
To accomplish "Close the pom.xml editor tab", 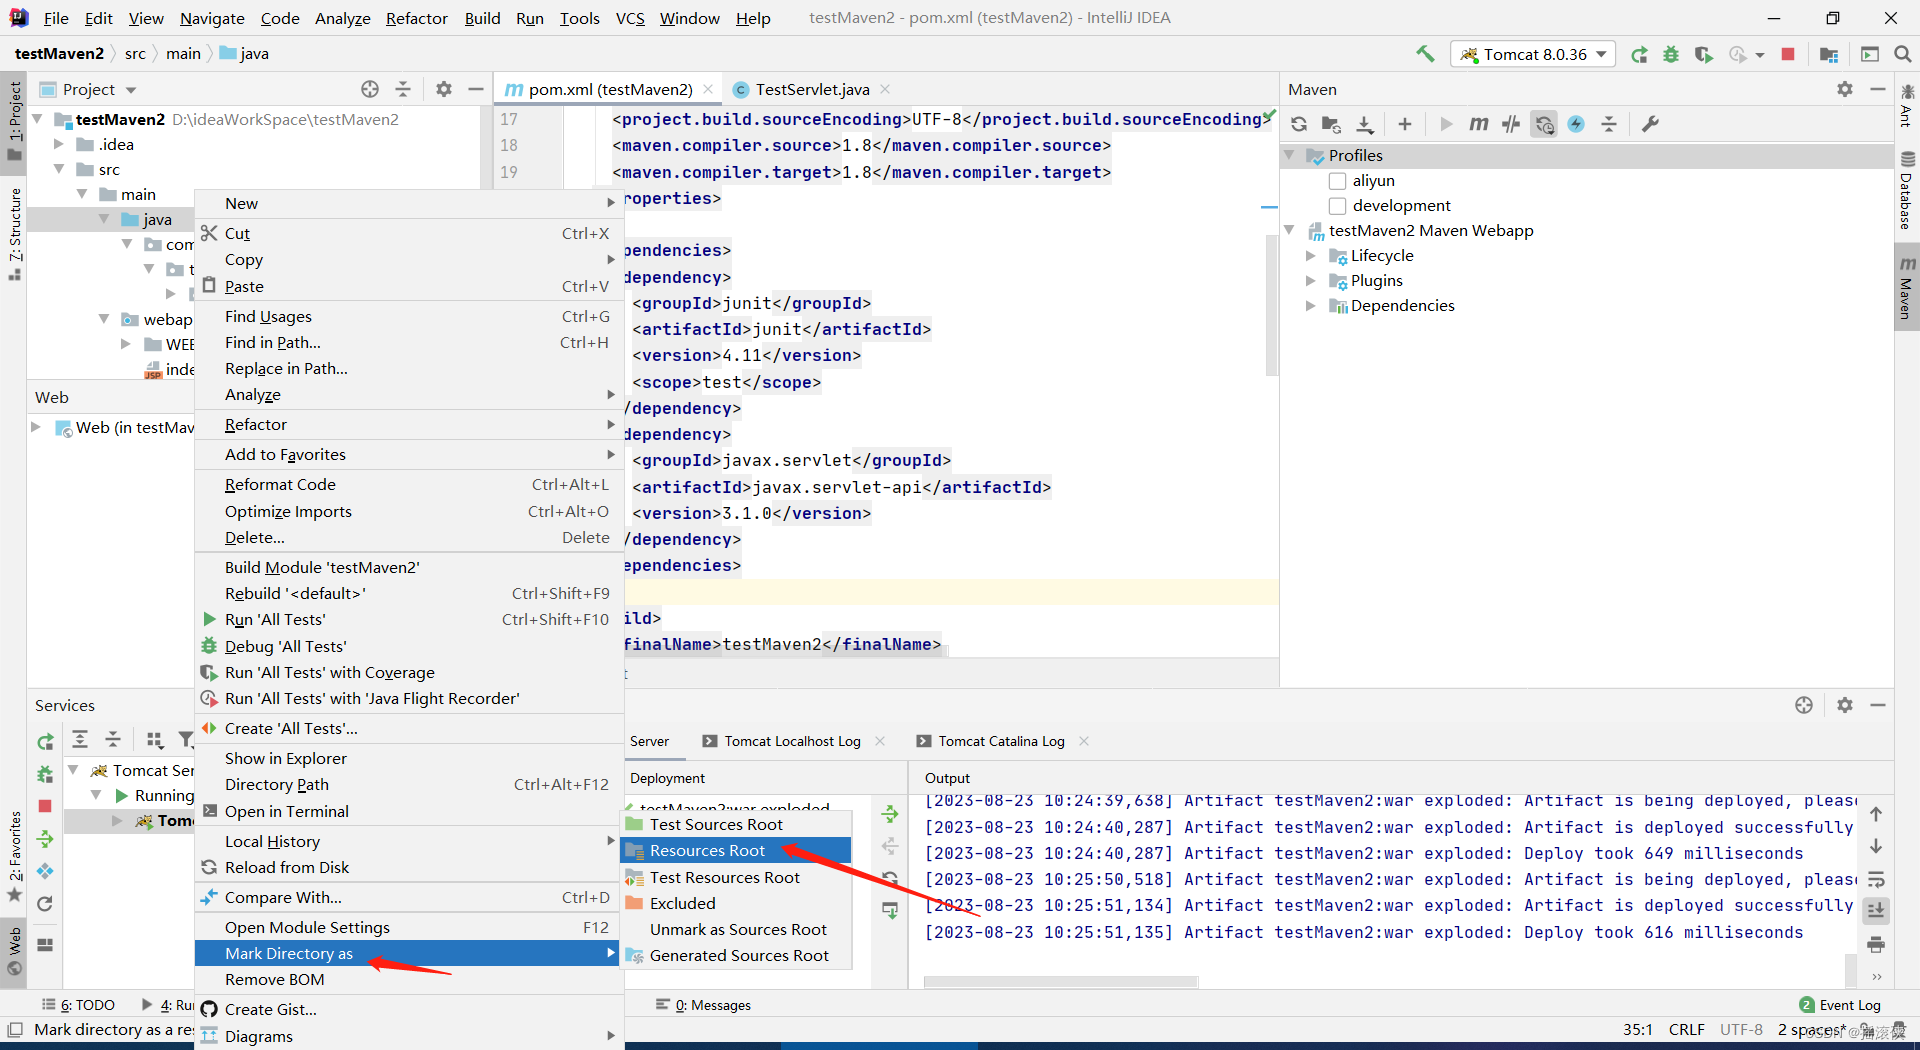I will tap(708, 89).
